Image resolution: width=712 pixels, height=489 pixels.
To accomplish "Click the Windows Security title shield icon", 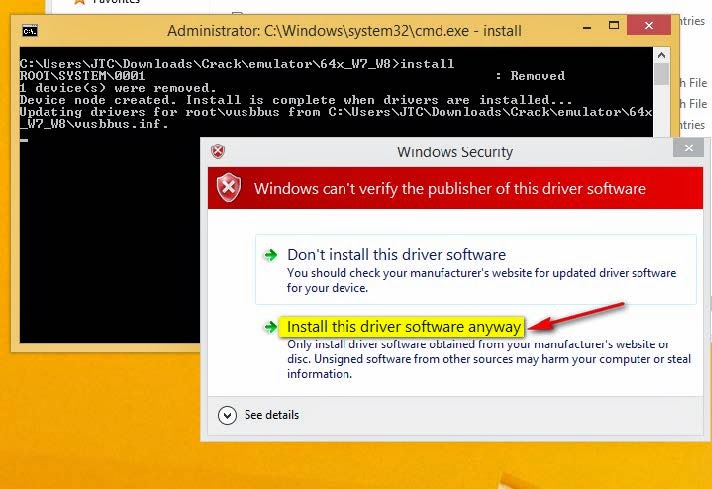I will (218, 151).
